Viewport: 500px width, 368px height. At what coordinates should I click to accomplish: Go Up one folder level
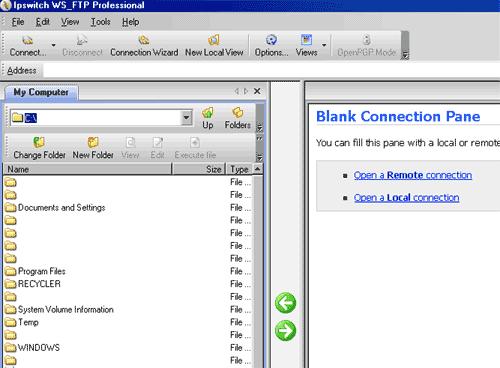click(x=208, y=118)
